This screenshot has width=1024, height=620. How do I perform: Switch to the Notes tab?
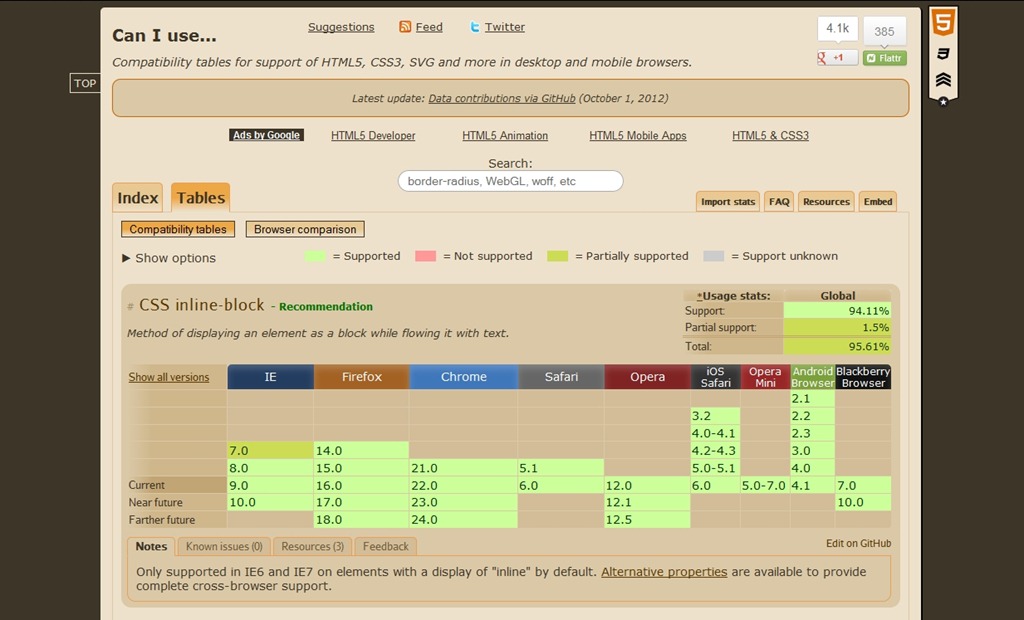pos(151,546)
